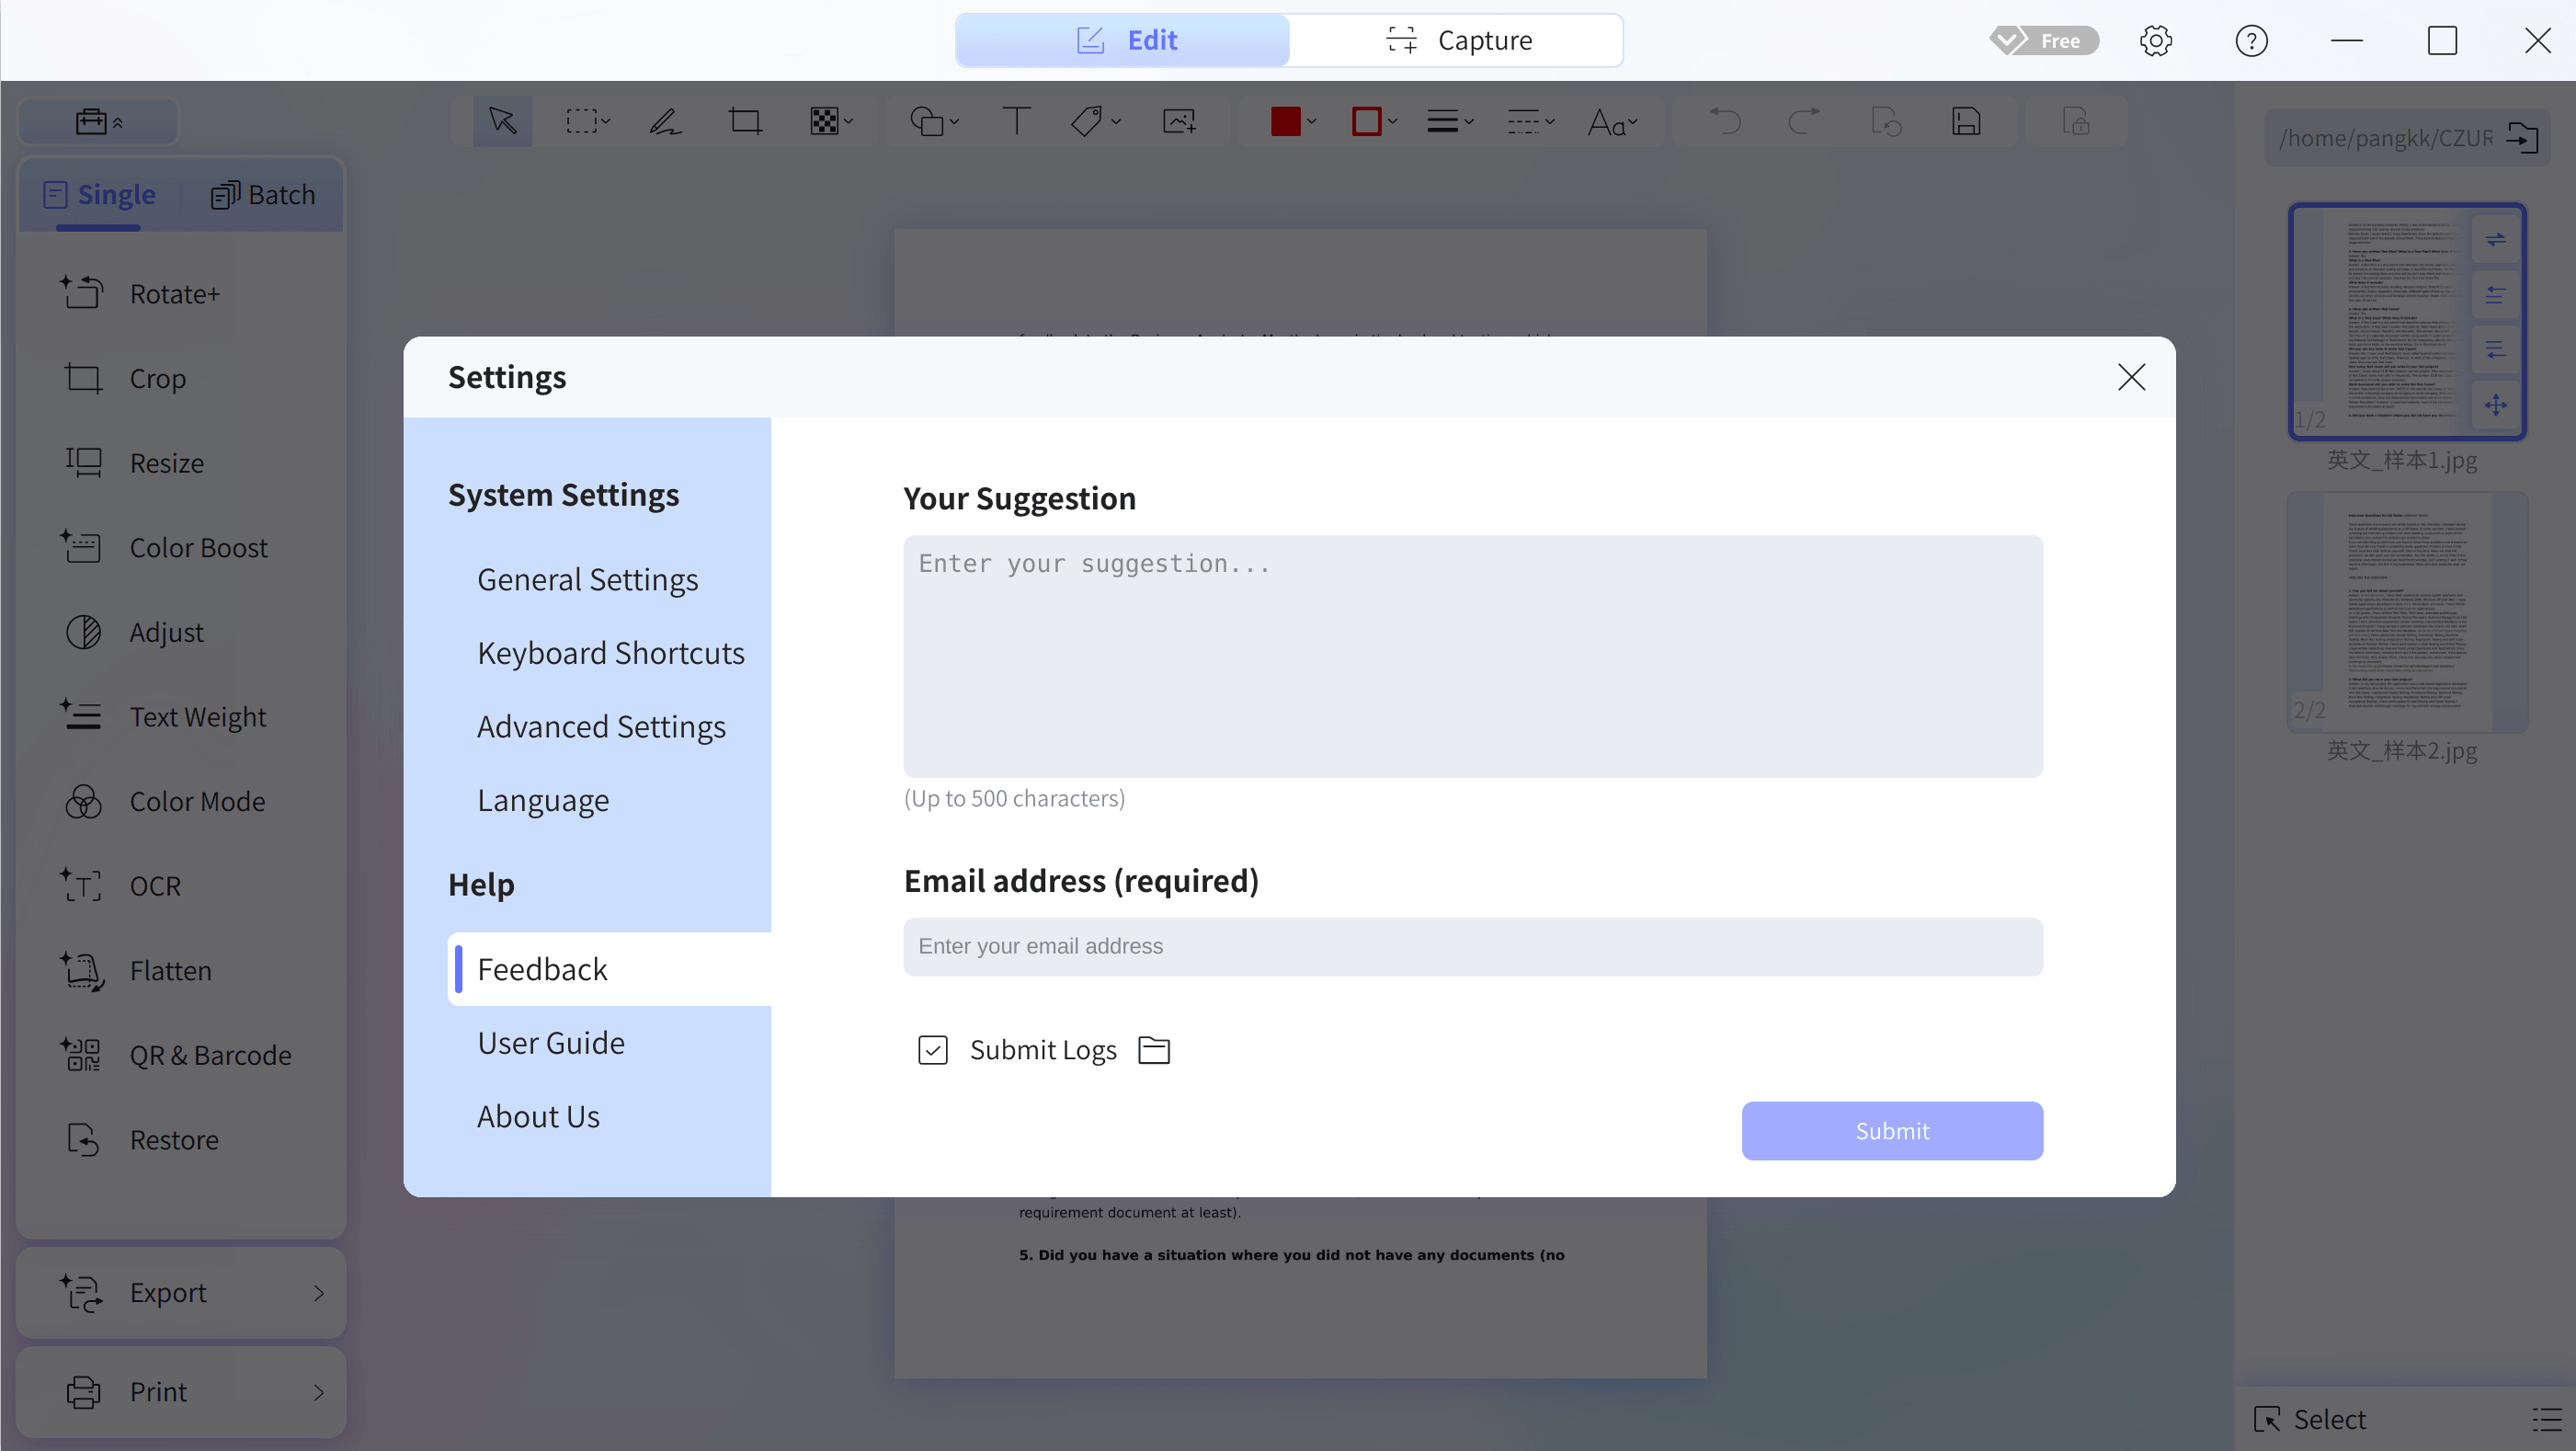Open the logs folder icon
Viewport: 2576px width, 1451px height.
point(1154,1050)
